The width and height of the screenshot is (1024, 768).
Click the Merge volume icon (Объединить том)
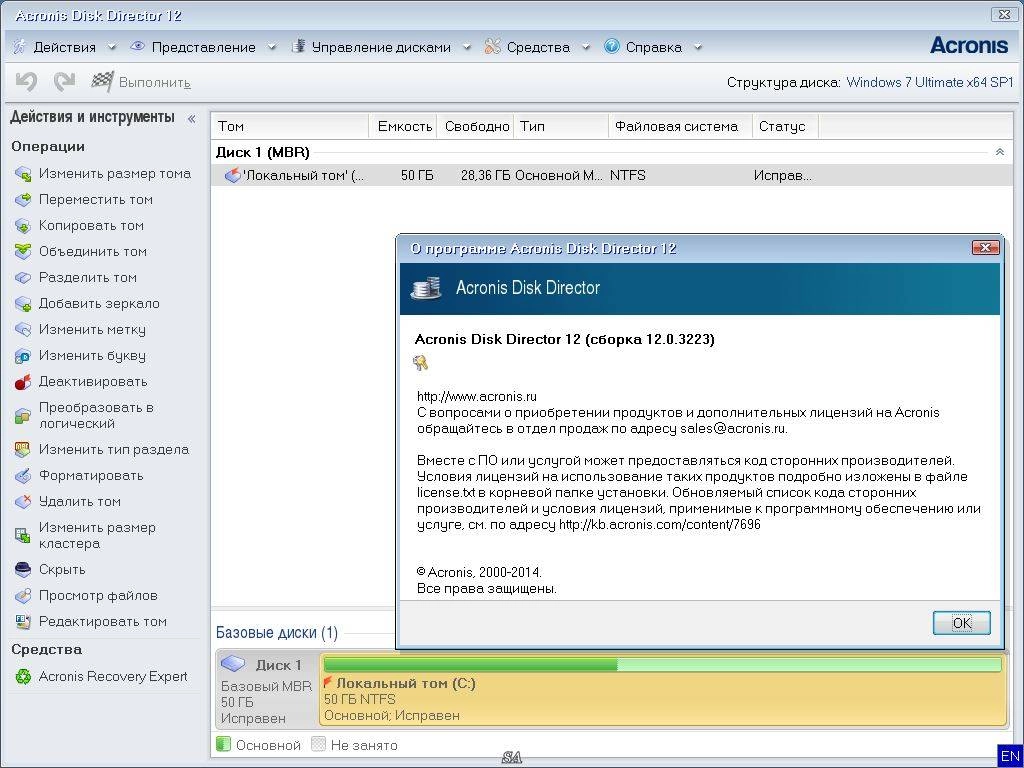[x=23, y=252]
